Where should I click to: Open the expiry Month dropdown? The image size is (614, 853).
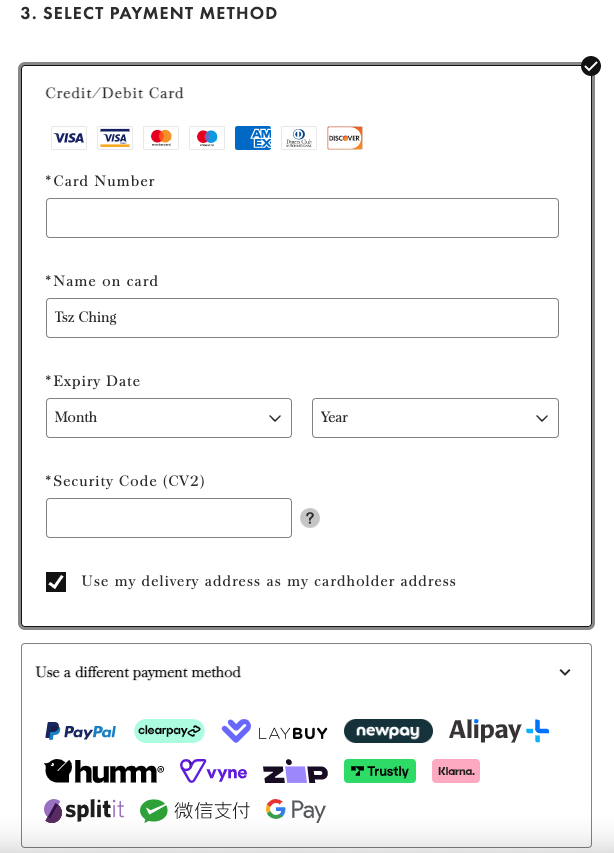169,418
